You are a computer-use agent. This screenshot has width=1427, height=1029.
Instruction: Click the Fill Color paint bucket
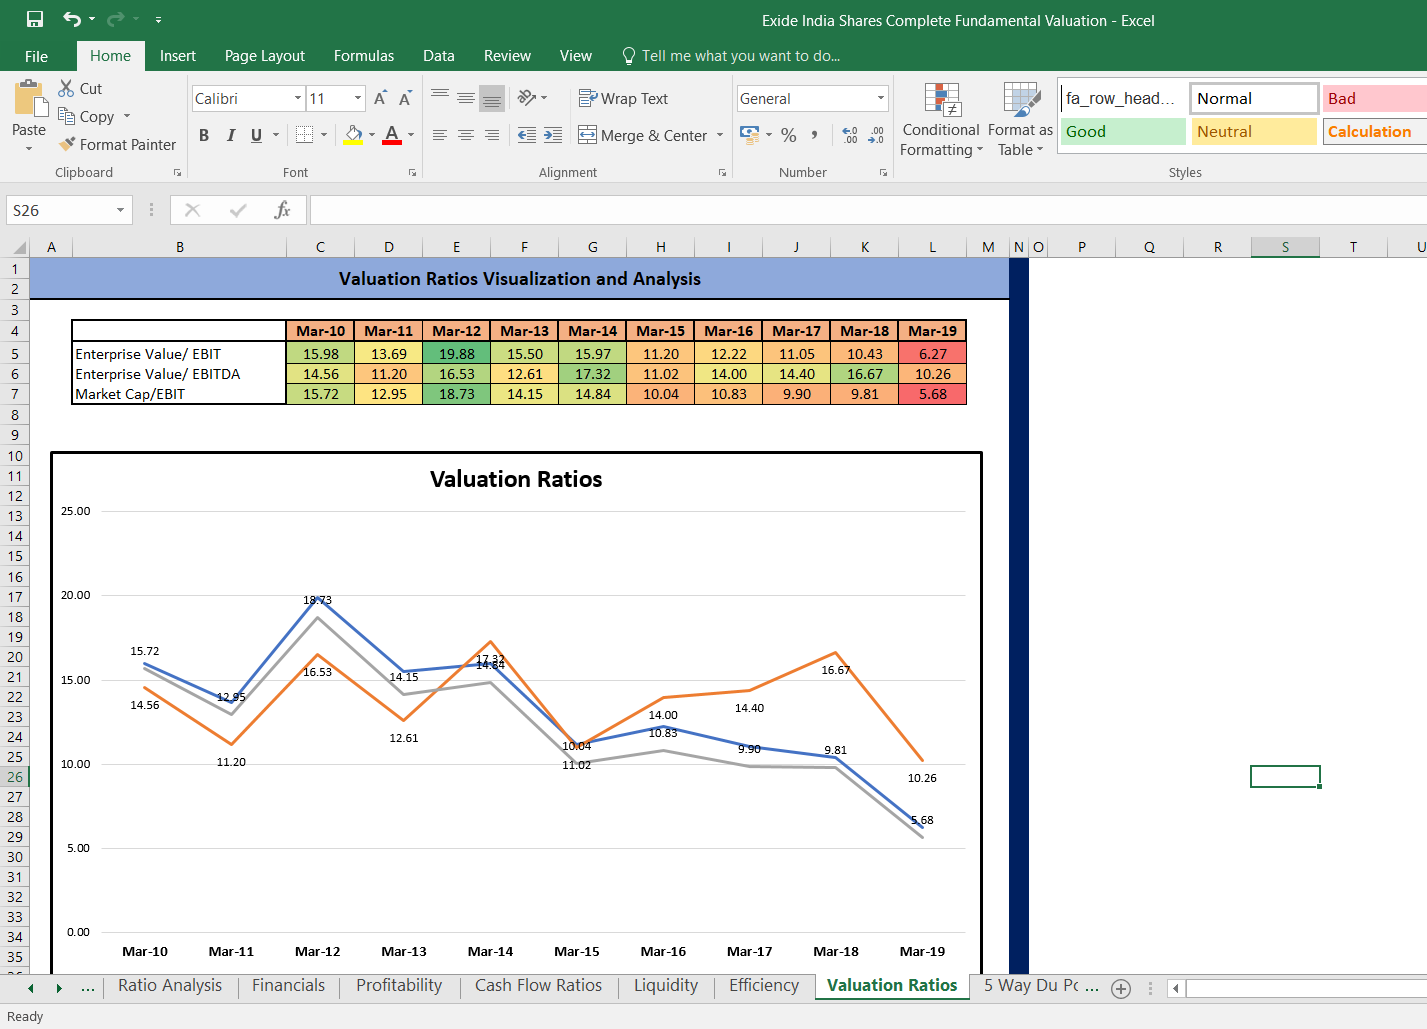(354, 135)
